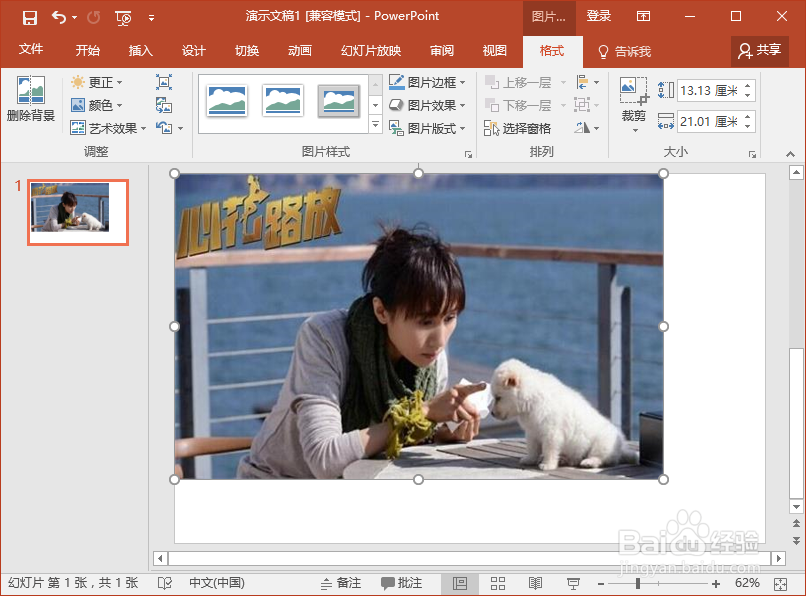Toggle Notes (备注) pane
Image resolution: width=806 pixels, height=596 pixels.
(x=341, y=583)
